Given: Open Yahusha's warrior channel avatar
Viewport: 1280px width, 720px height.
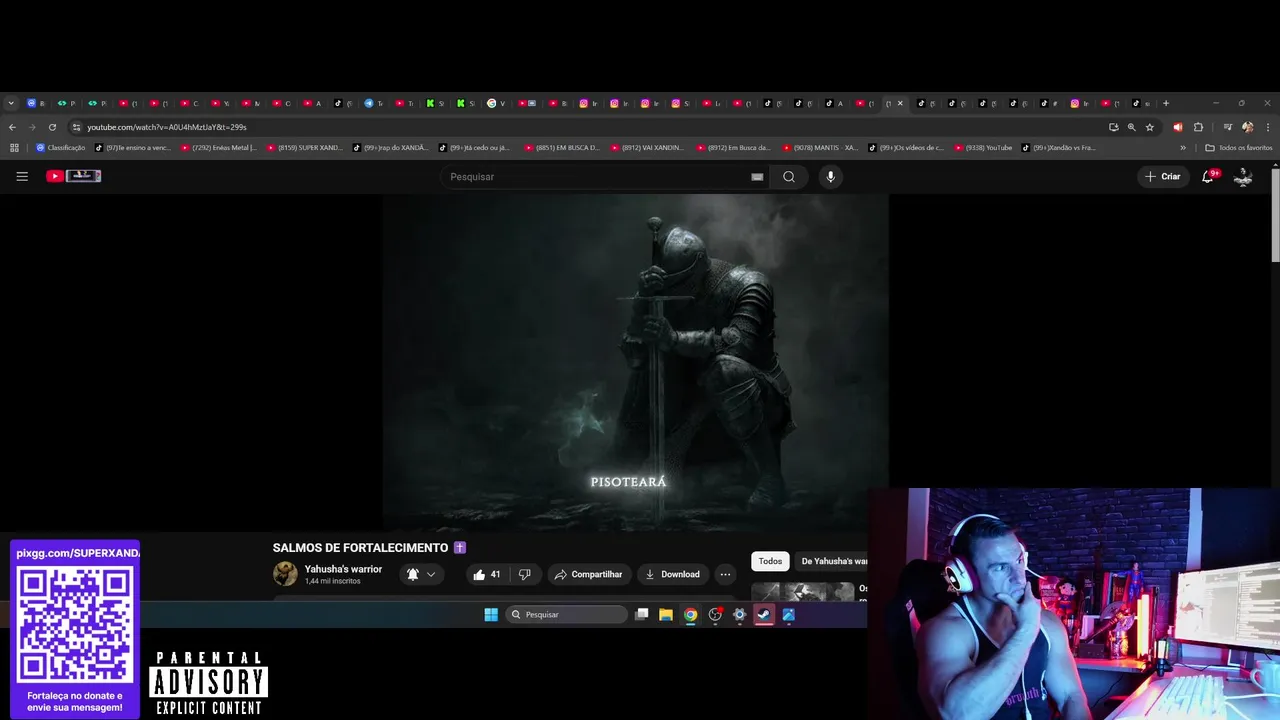Looking at the screenshot, I should point(285,574).
